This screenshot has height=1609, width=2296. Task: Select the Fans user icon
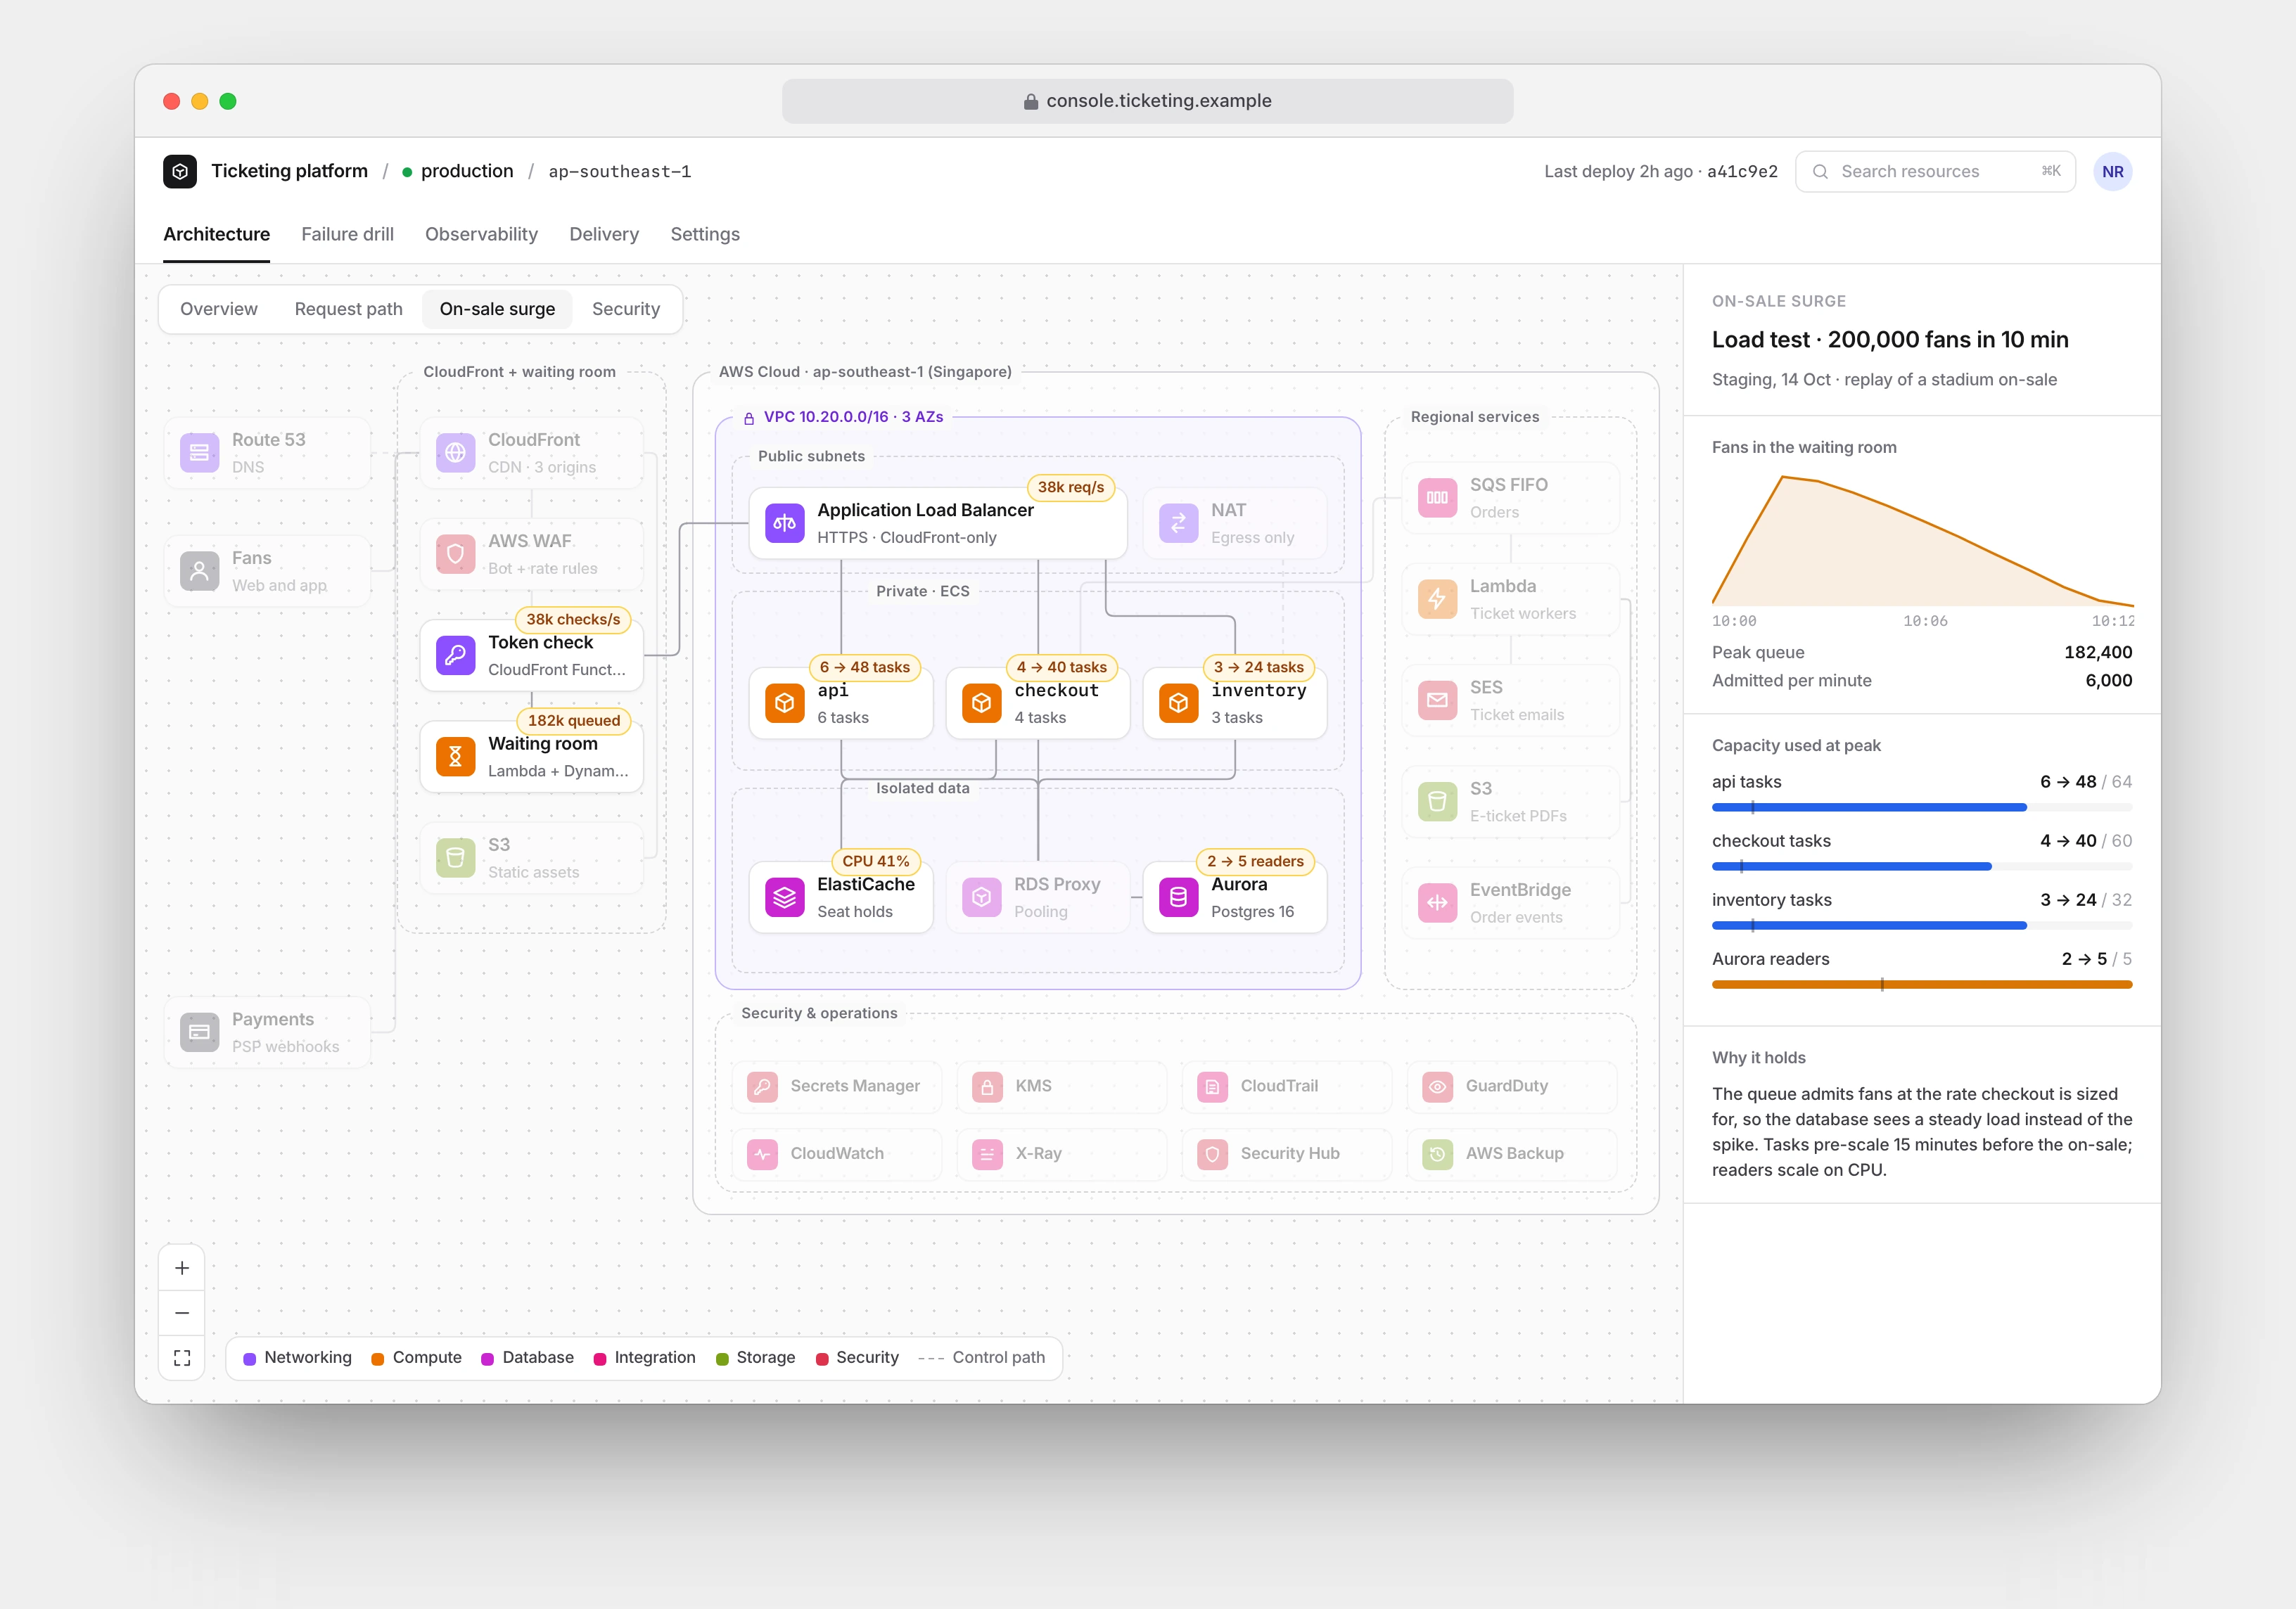[199, 571]
